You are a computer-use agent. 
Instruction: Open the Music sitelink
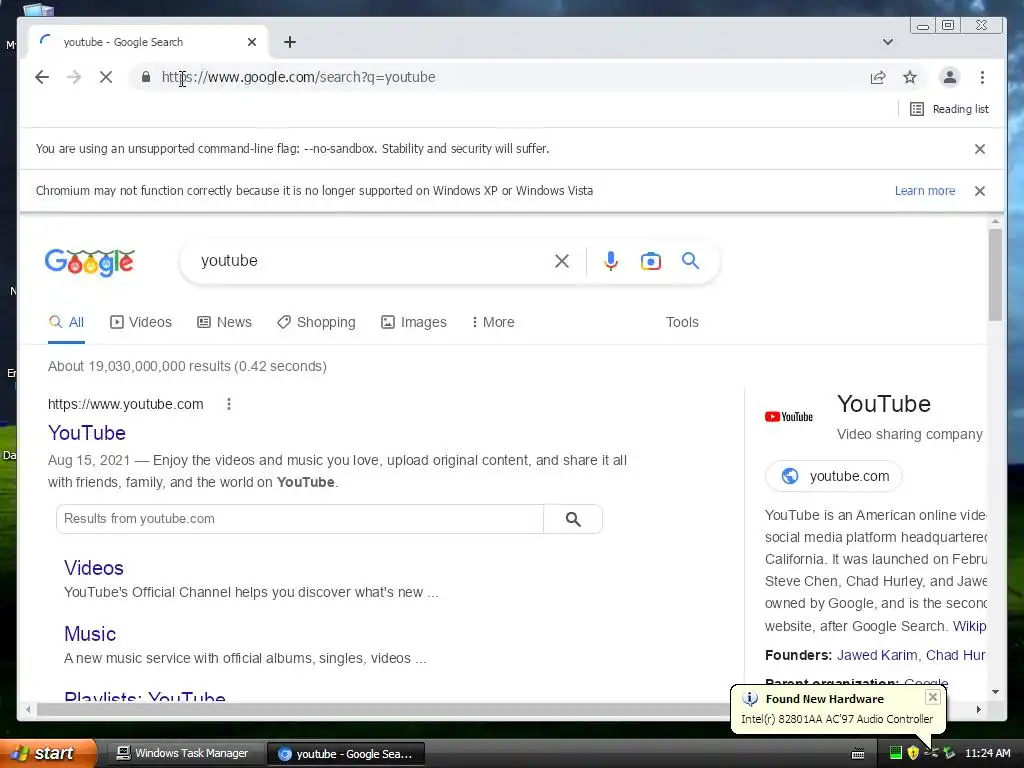click(90, 633)
